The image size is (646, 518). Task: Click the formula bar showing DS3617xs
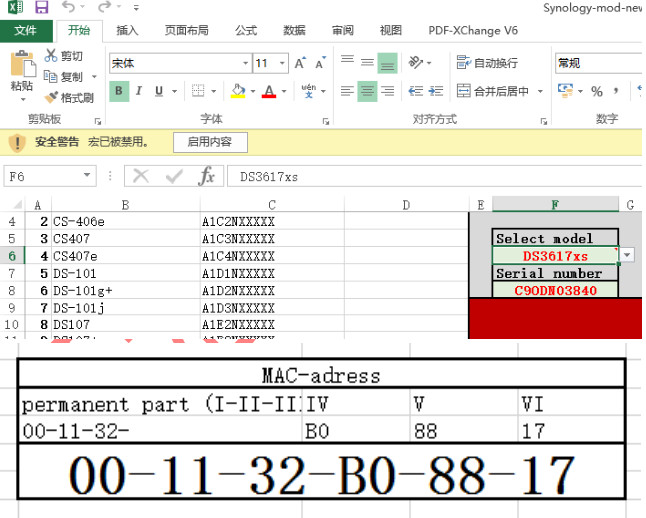point(435,176)
